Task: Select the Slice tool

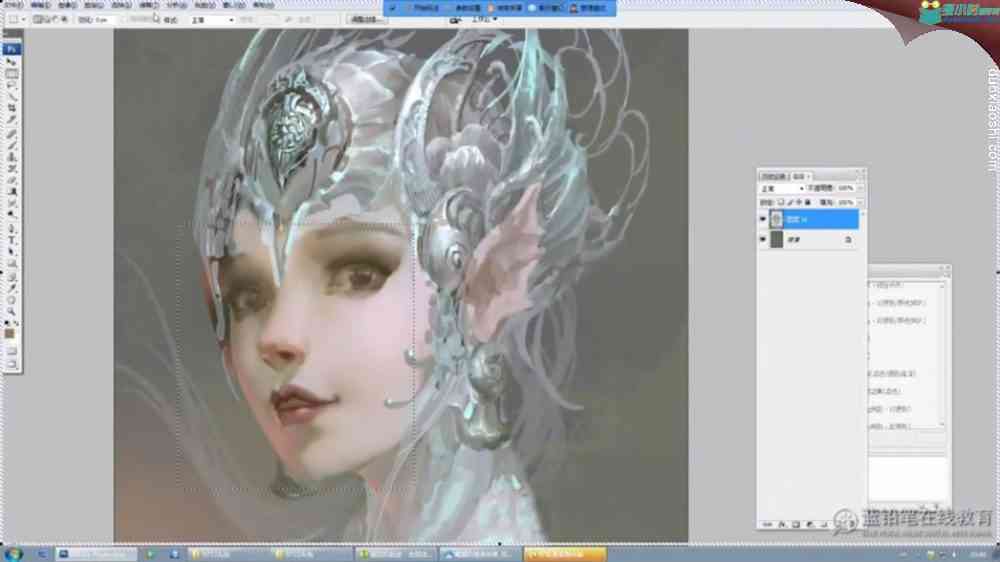Action: 11,120
